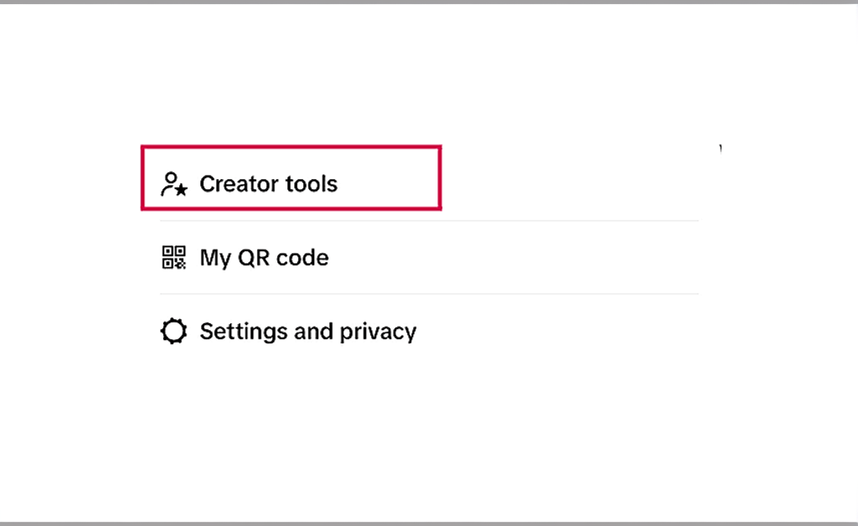Image resolution: width=858 pixels, height=526 pixels.
Task: Show my QR code
Action: coord(429,257)
